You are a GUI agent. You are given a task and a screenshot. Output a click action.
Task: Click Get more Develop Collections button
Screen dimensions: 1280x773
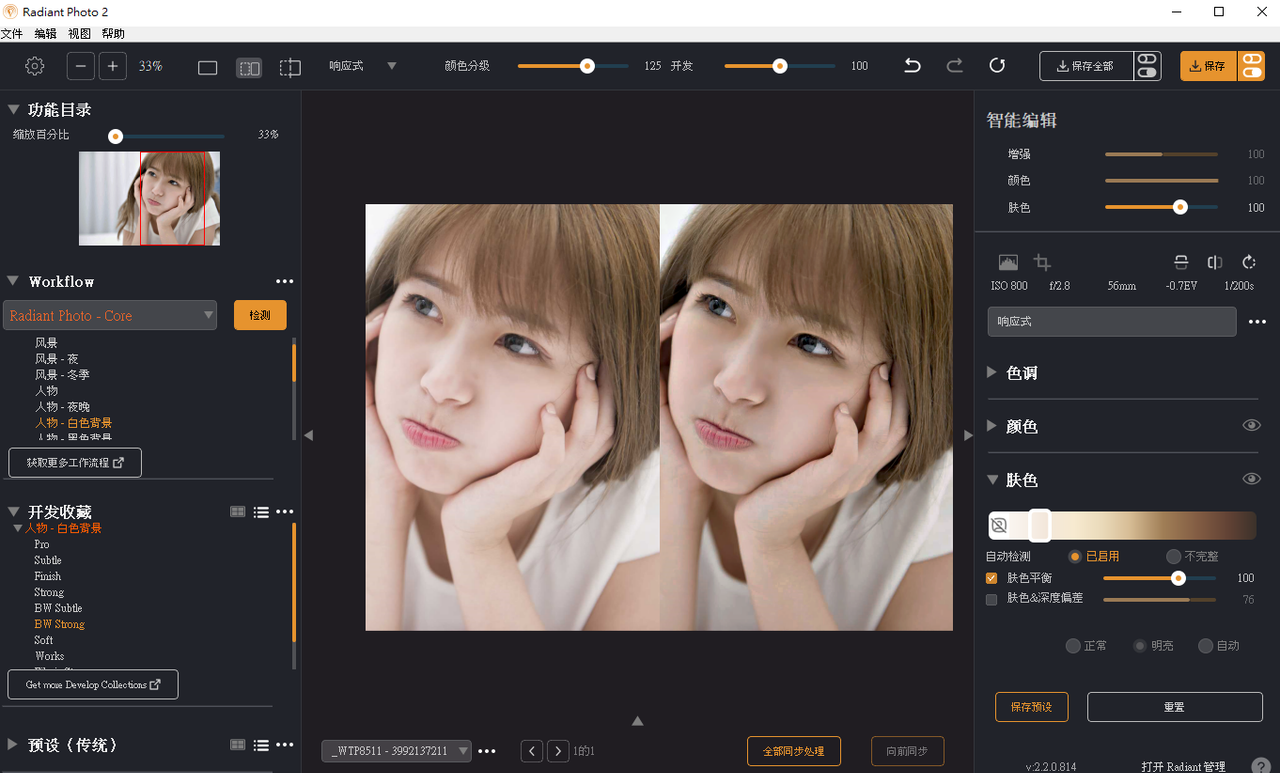click(93, 685)
